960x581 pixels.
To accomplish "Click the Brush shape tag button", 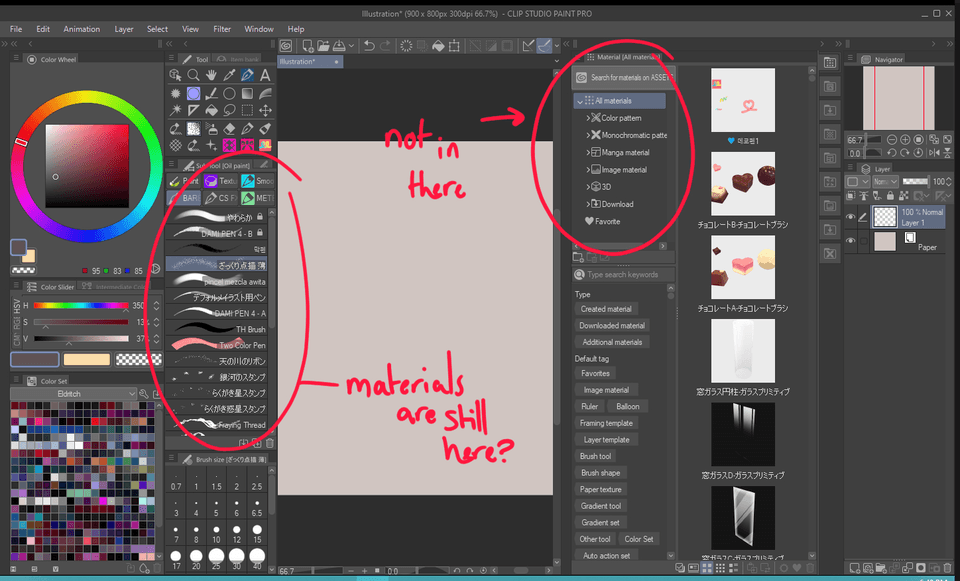I will (600, 473).
